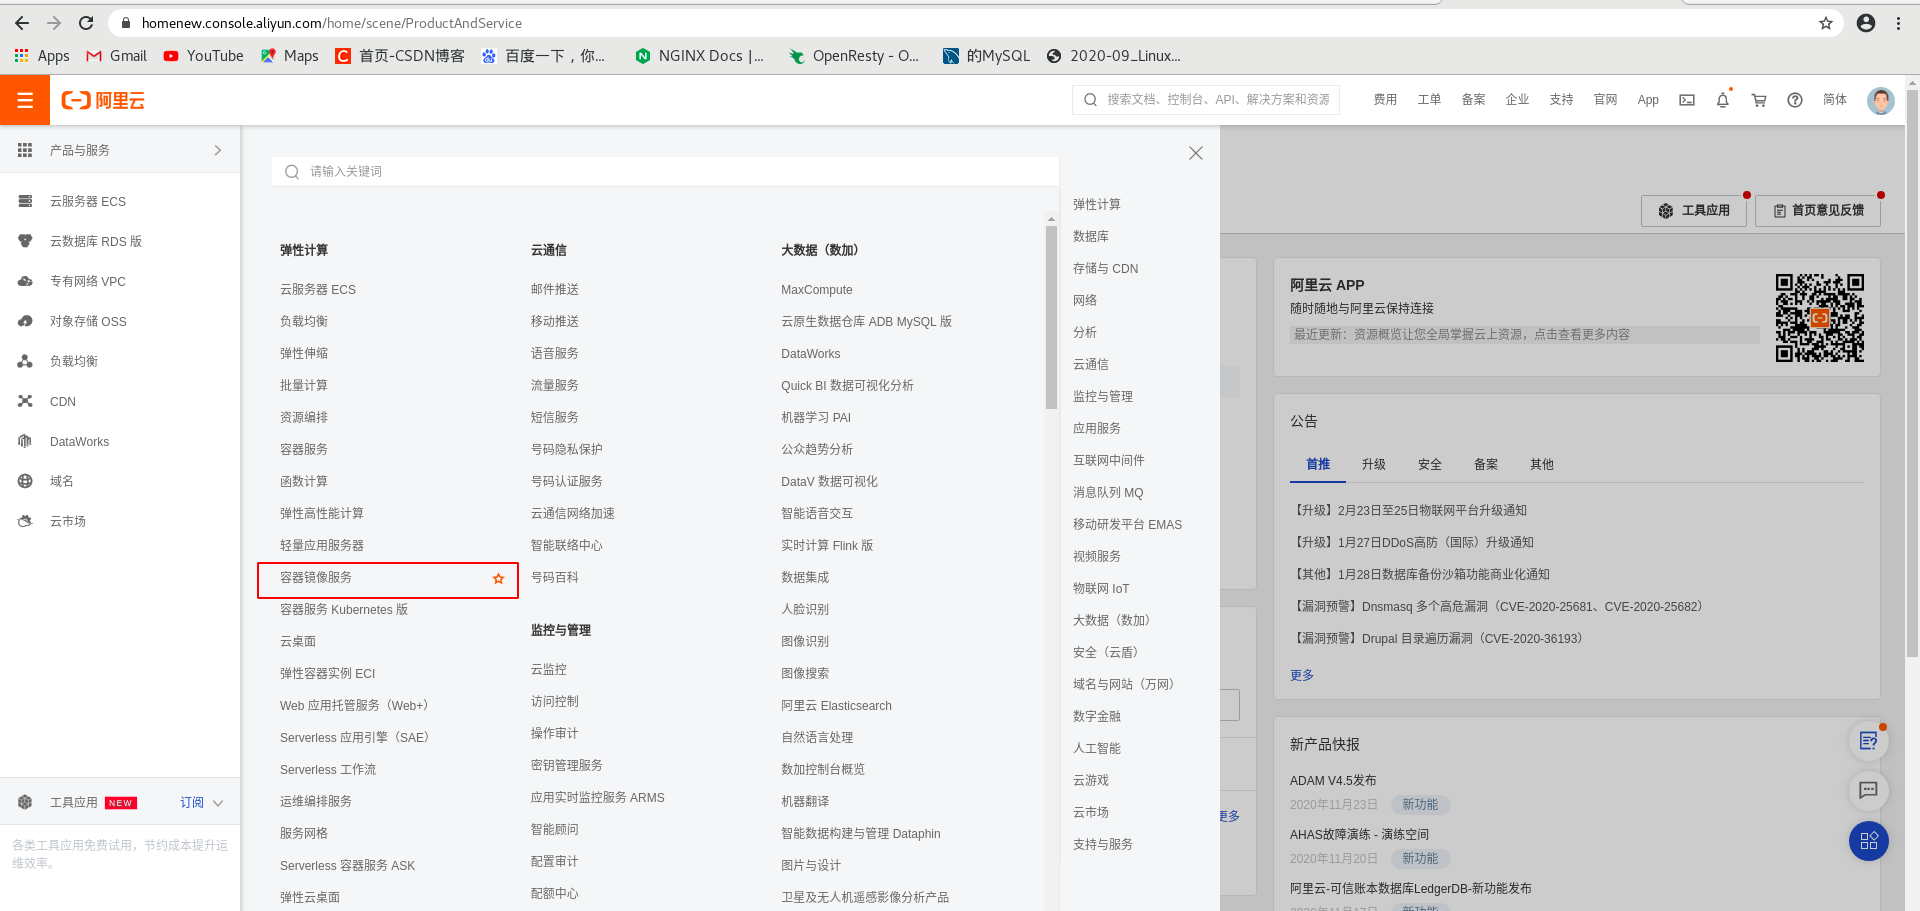Click the 云服务器 ECS sidebar icon
The width and height of the screenshot is (1920, 911).
[25, 201]
